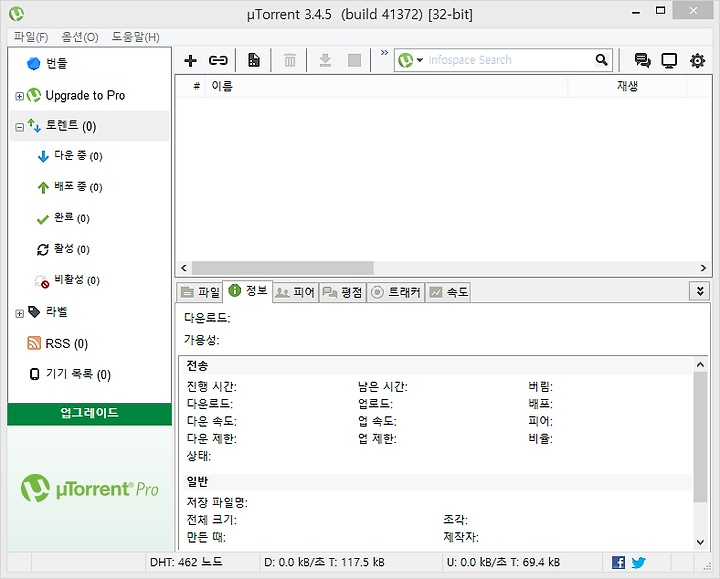Image resolution: width=720 pixels, height=579 pixels.
Task: Open the search provider dropdown arrow
Action: point(420,60)
